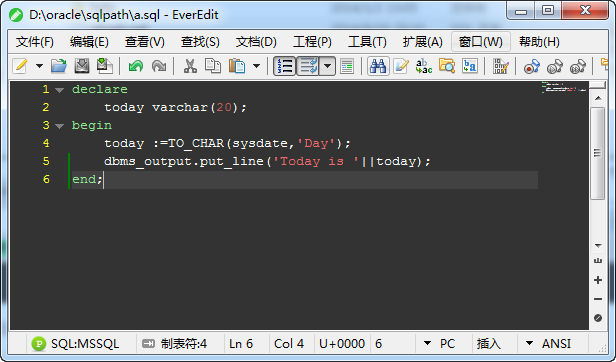Toggle line numbers display

[x=284, y=66]
